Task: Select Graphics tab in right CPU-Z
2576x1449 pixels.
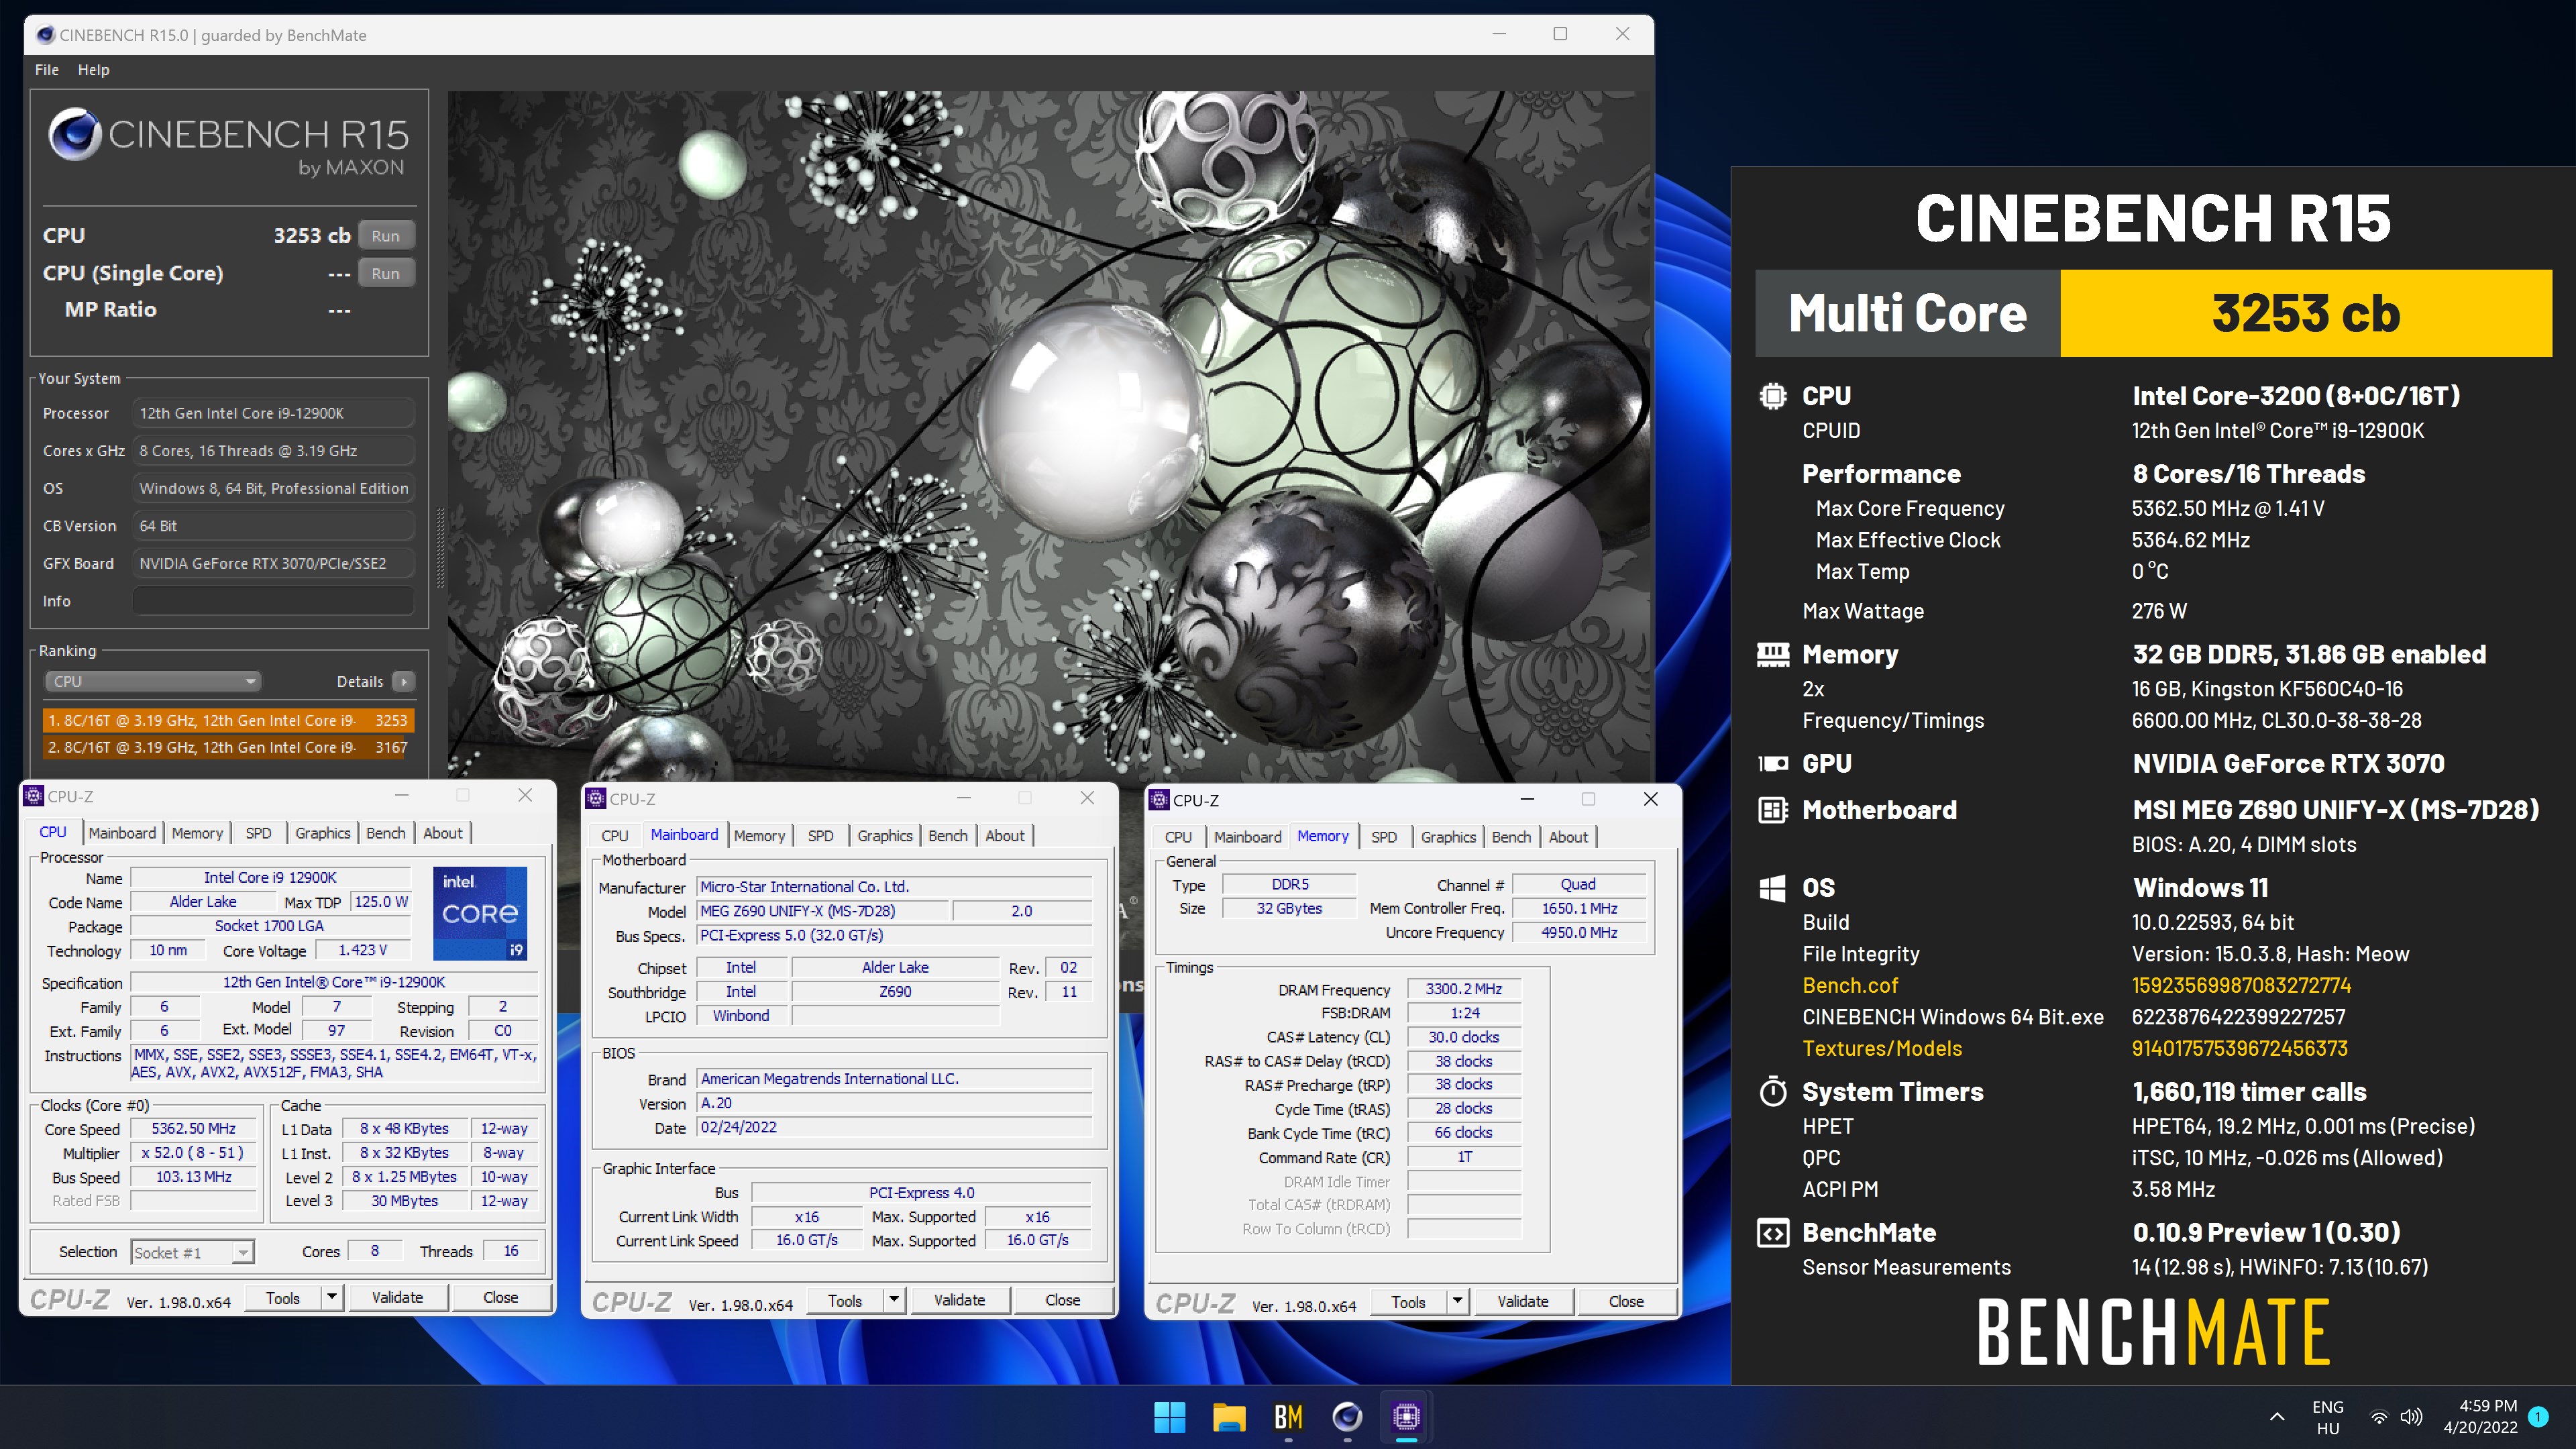Action: (1448, 837)
